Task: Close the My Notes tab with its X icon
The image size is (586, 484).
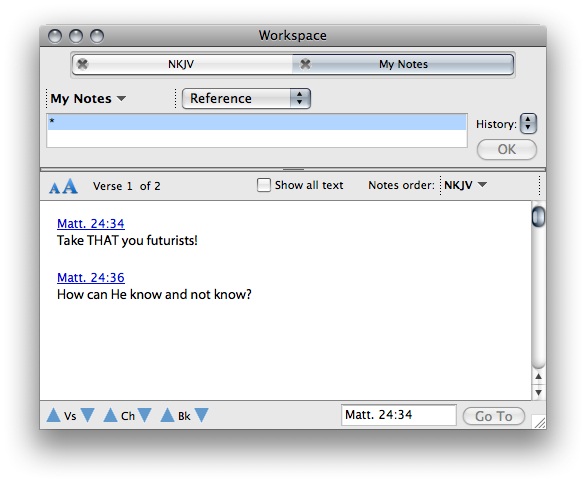Action: coord(305,64)
